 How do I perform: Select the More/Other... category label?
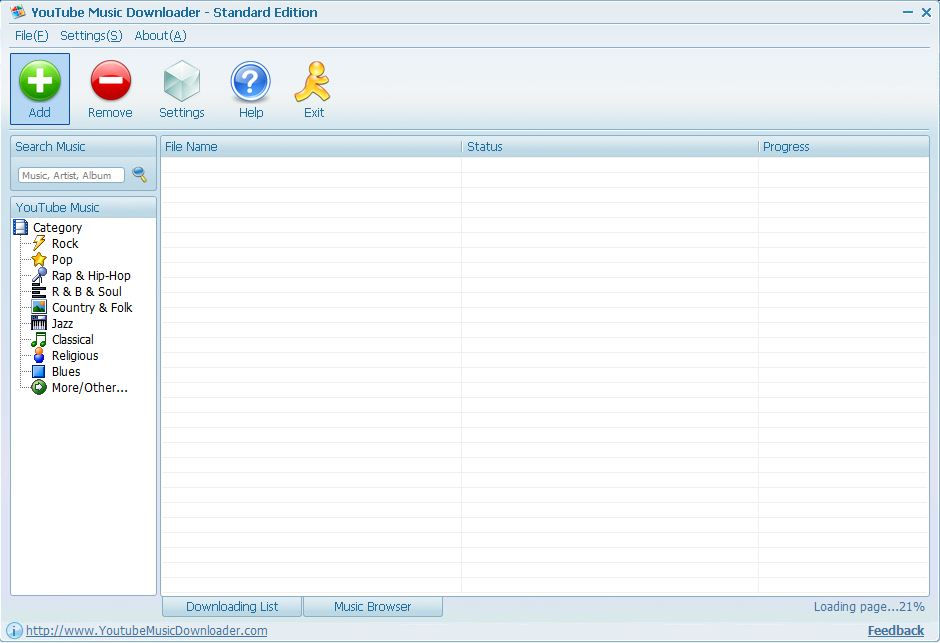(90, 388)
